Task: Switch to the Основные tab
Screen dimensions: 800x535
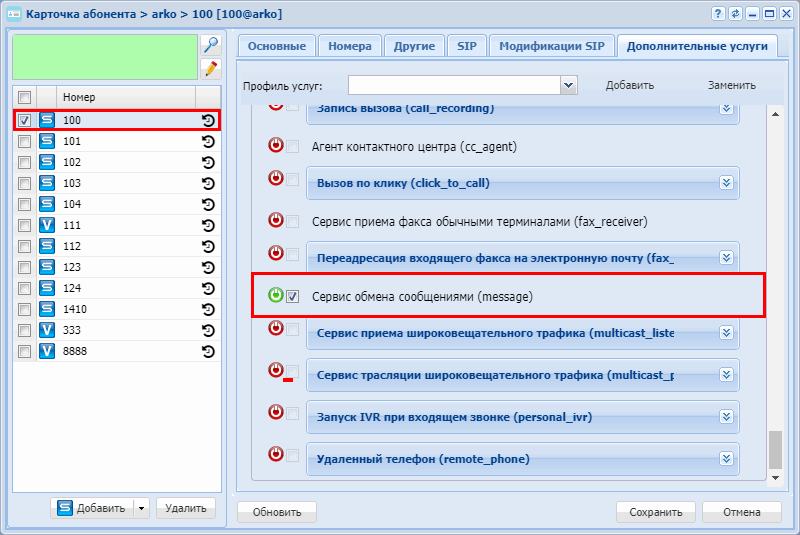Action: pyautogui.click(x=277, y=46)
